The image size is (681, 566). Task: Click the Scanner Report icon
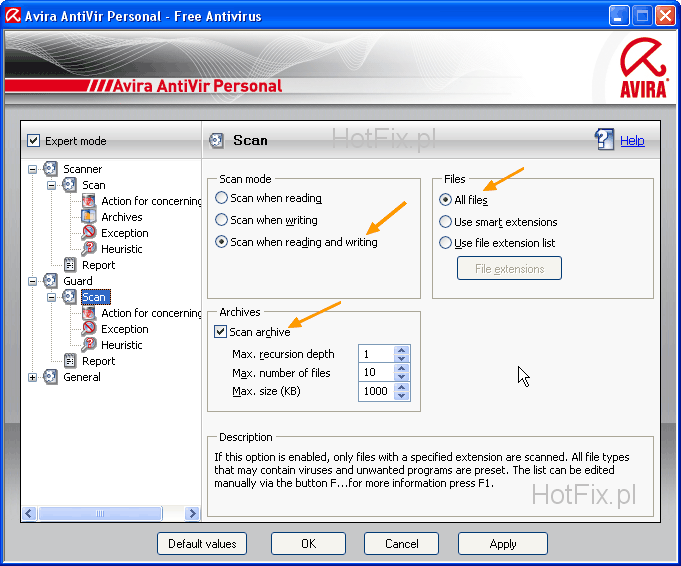(70, 265)
